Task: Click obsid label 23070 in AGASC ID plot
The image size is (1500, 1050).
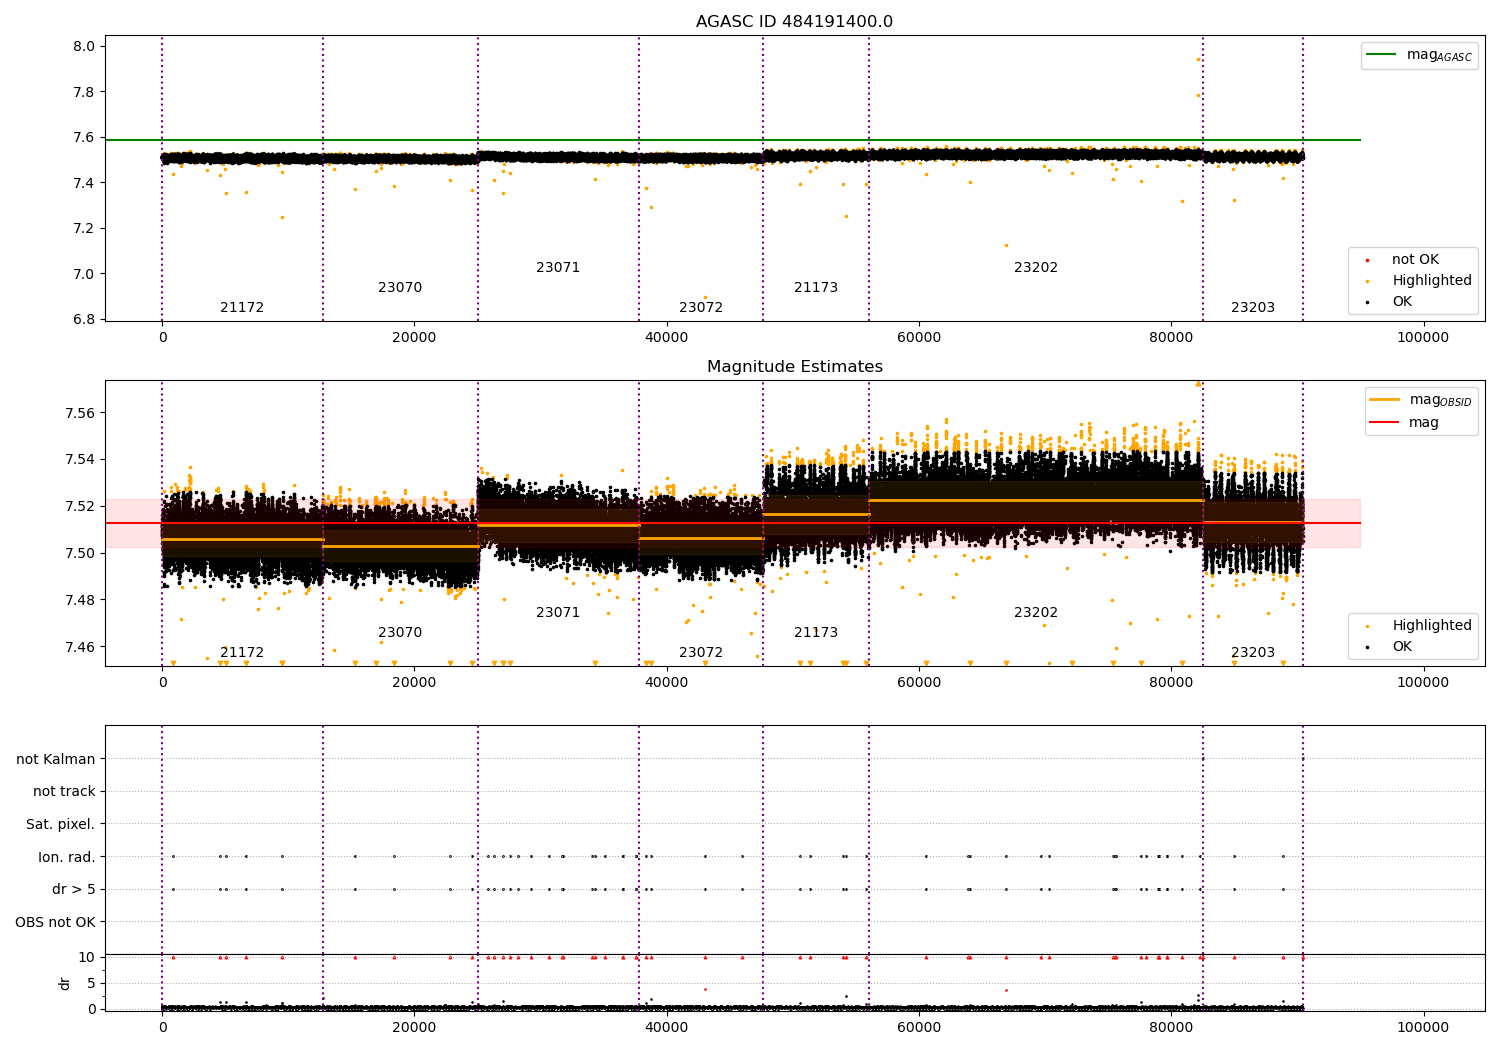Action: [x=400, y=288]
